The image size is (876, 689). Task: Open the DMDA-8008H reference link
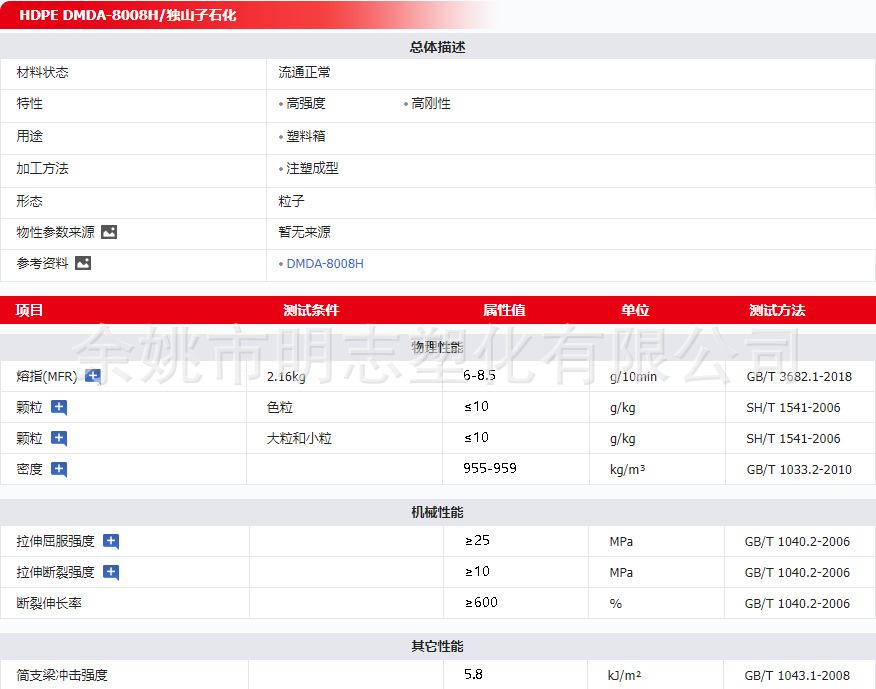[325, 264]
